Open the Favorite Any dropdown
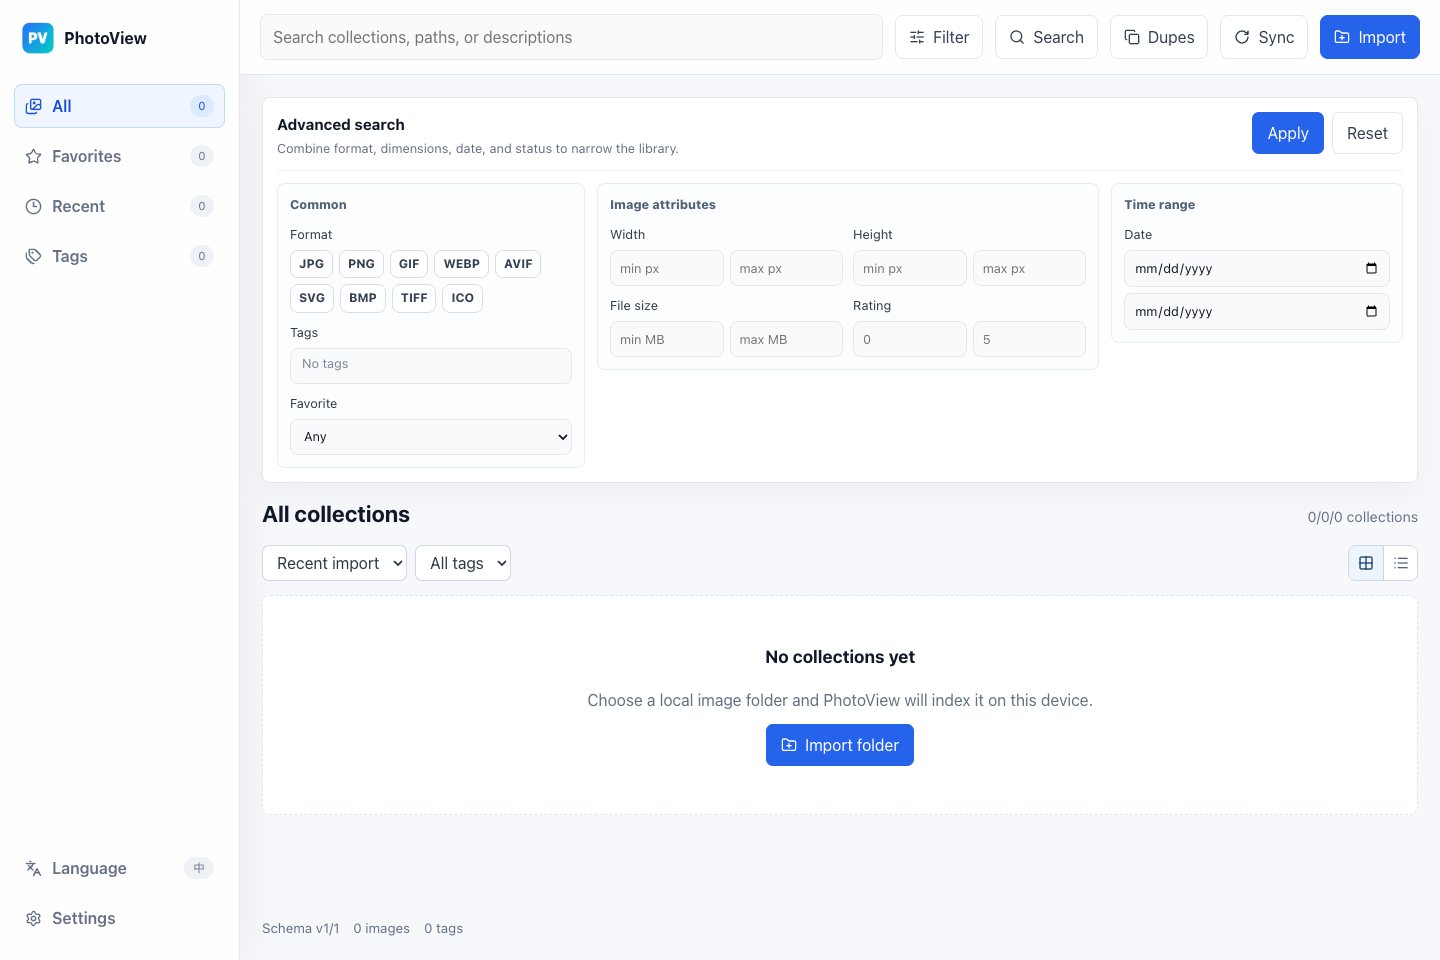The image size is (1440, 960). (x=431, y=437)
